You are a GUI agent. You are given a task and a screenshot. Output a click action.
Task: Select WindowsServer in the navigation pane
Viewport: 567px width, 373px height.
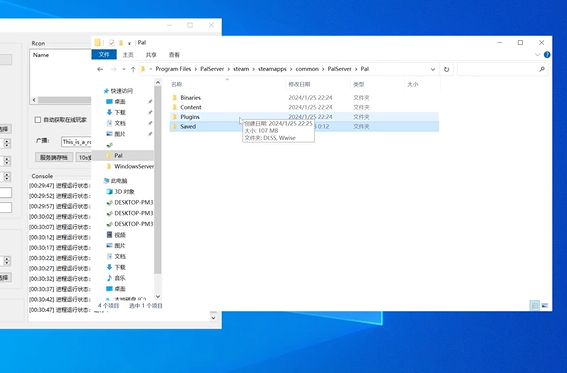click(134, 166)
